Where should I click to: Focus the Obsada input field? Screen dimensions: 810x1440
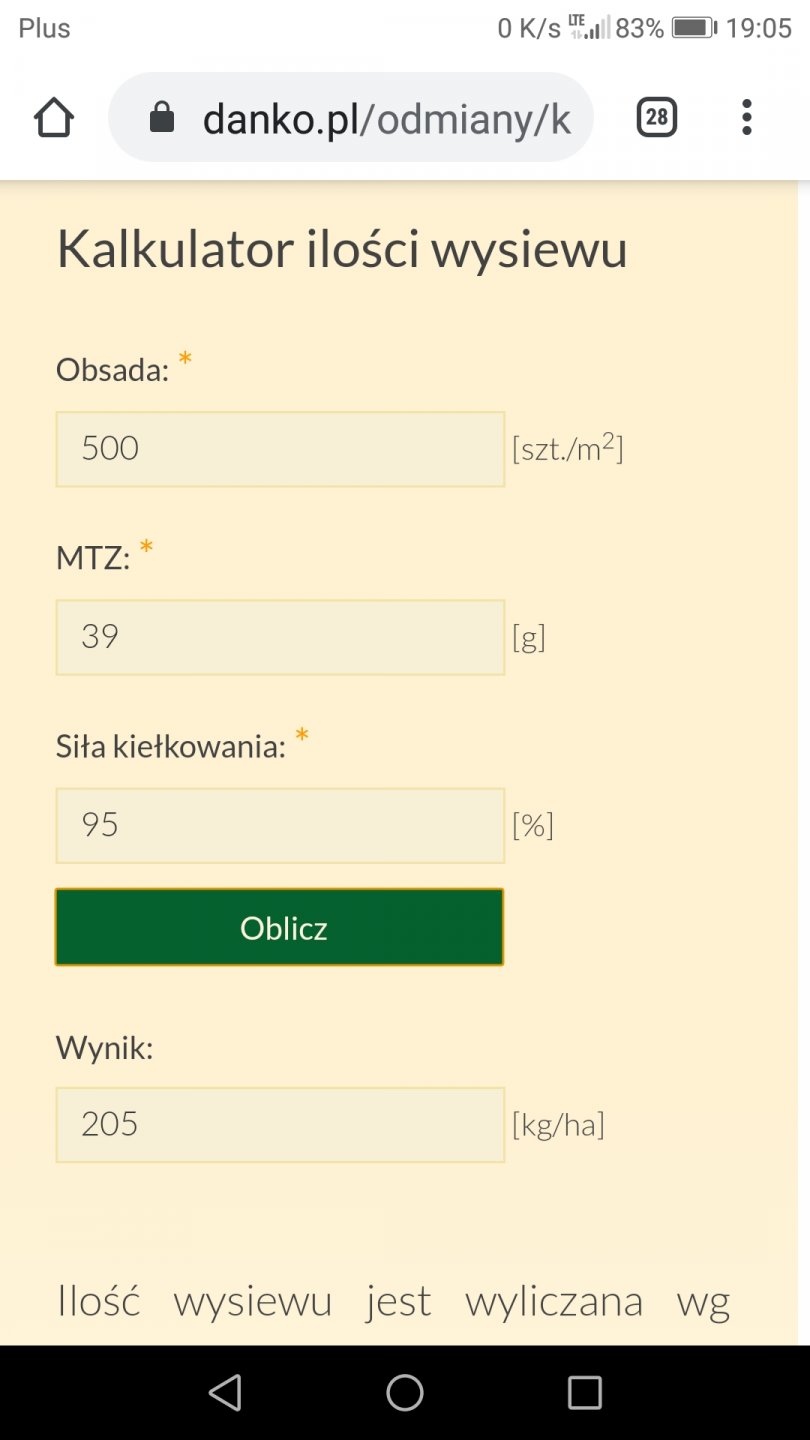(280, 449)
